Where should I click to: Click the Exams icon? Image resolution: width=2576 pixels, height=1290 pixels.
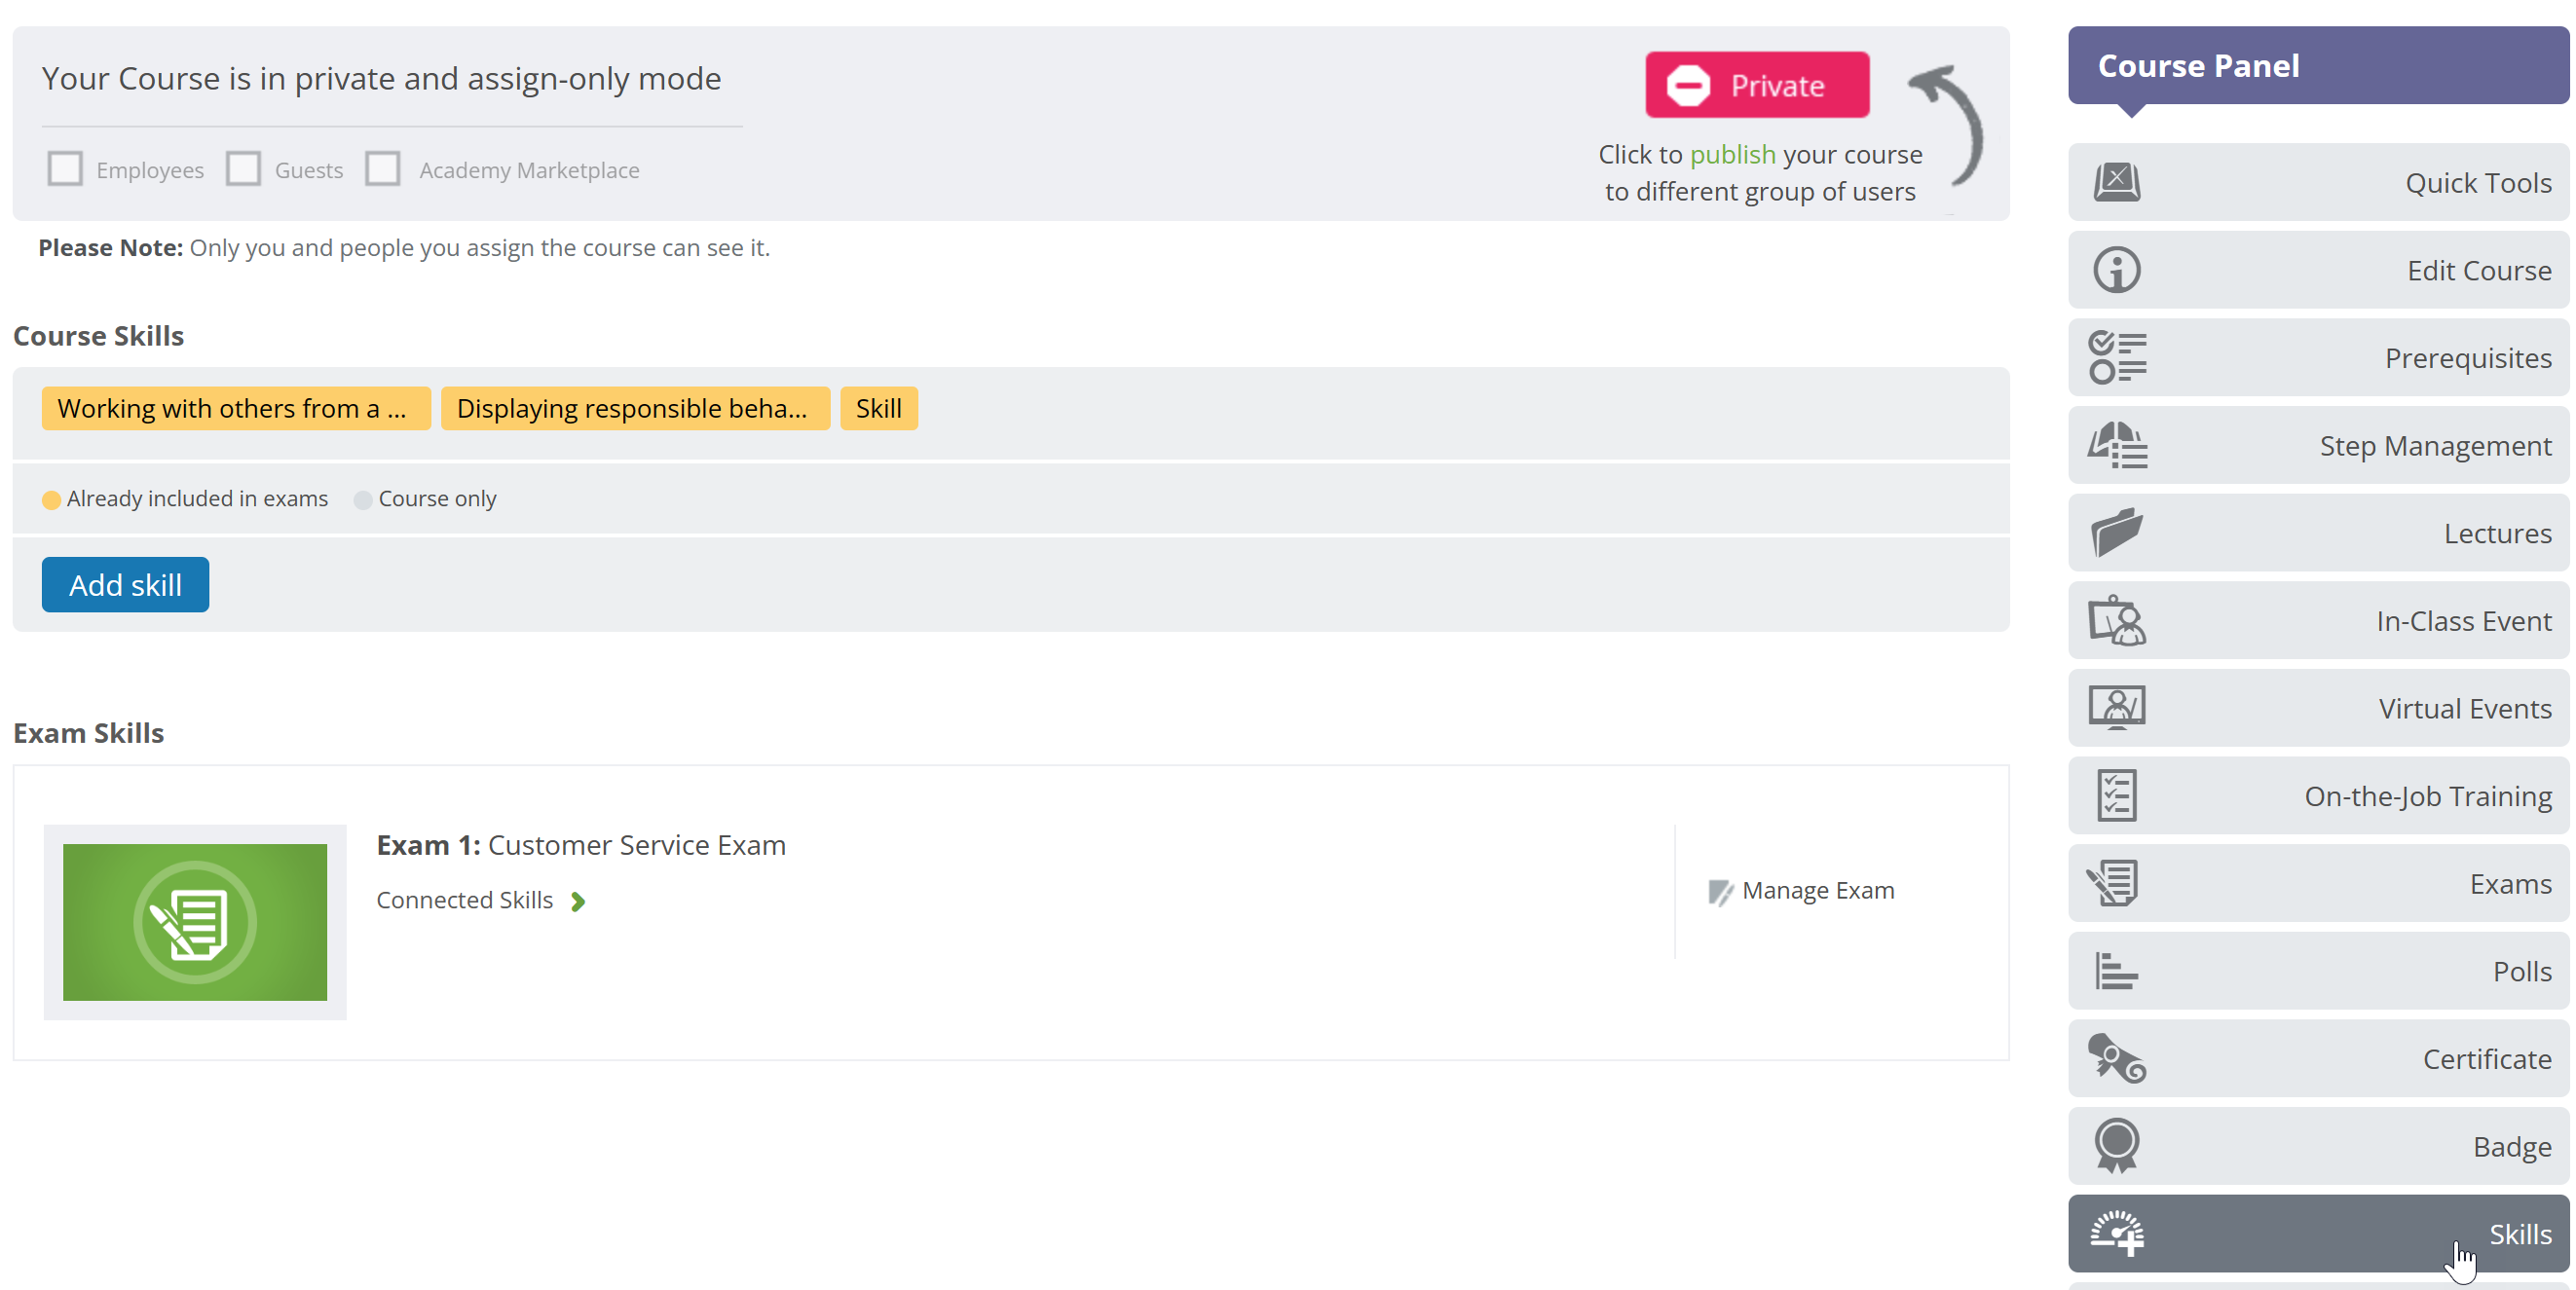coord(2113,883)
